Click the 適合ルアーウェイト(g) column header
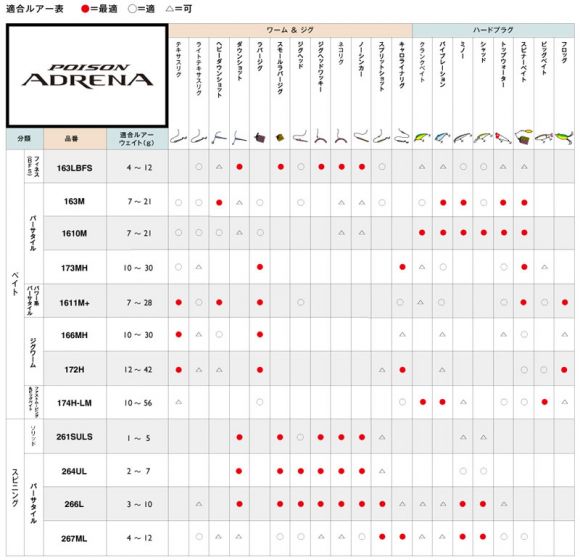Viewport: 580px width, 560px height. (x=137, y=139)
